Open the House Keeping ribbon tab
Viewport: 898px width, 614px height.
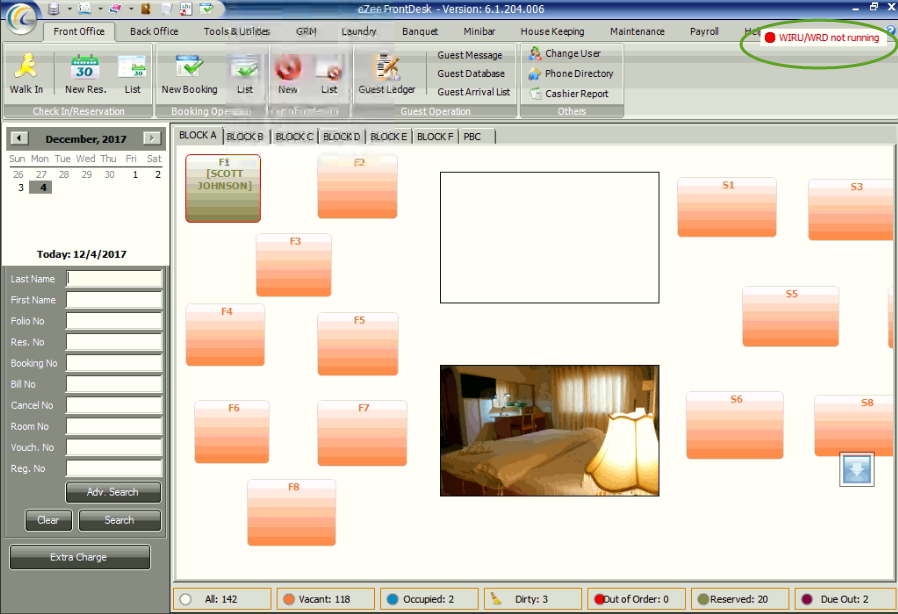point(552,32)
